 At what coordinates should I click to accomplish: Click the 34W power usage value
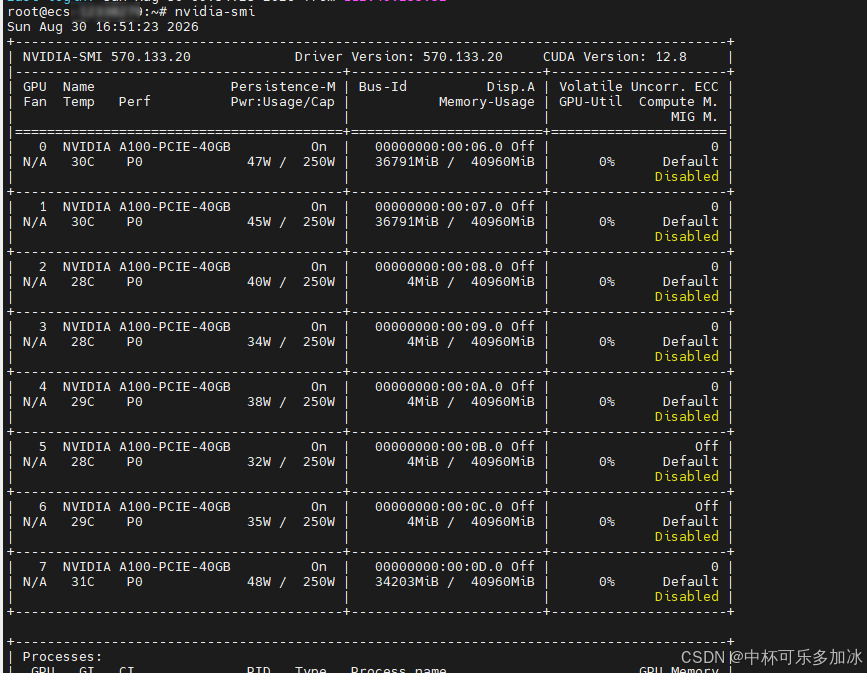tap(259, 342)
